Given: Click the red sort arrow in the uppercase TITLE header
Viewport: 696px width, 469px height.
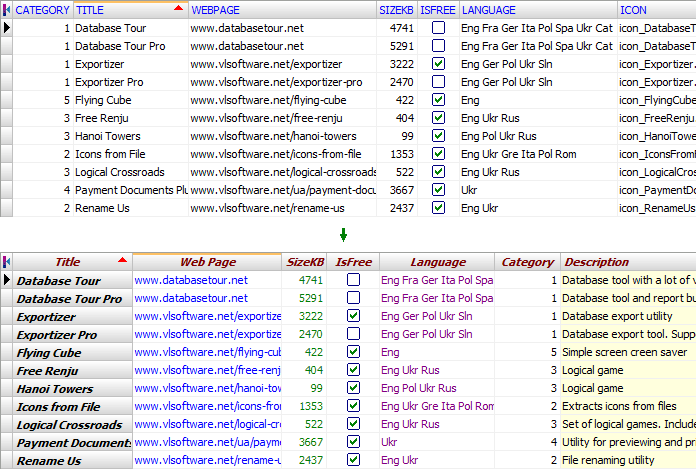Looking at the screenshot, I should tap(178, 9).
